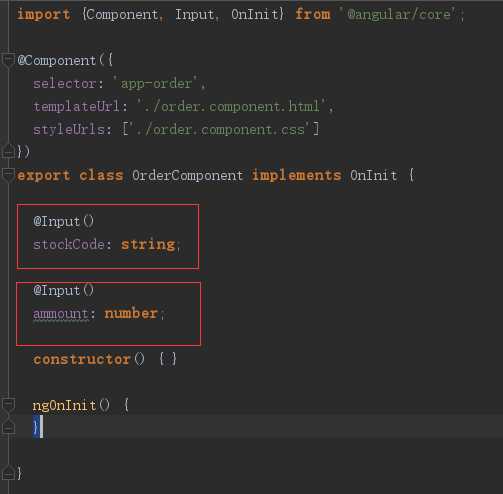Click the '@angular/core' string
The width and height of the screenshot is (503, 494).
click(x=398, y=14)
